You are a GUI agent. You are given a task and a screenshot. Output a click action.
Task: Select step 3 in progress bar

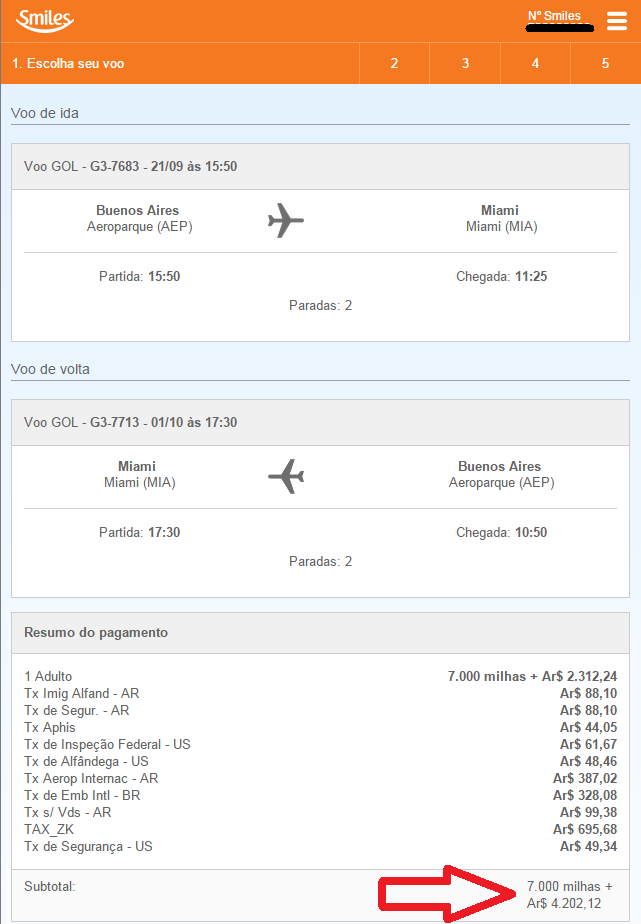[465, 63]
